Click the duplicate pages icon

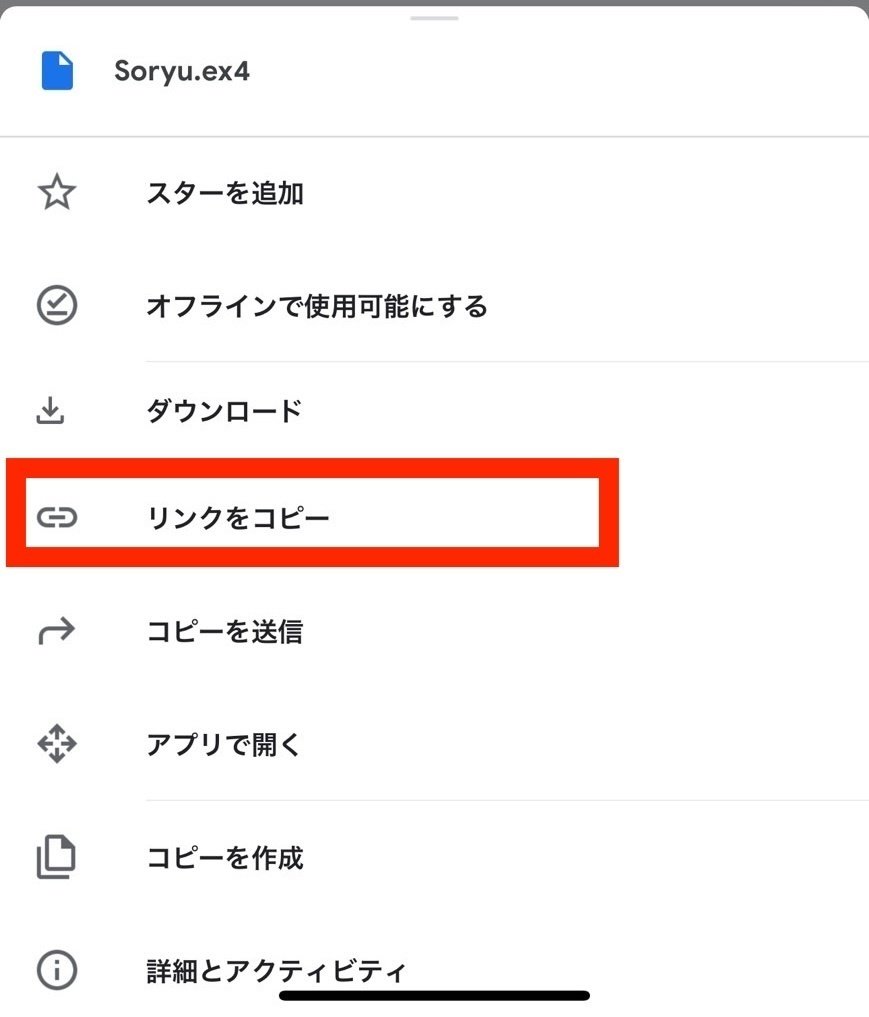point(56,857)
